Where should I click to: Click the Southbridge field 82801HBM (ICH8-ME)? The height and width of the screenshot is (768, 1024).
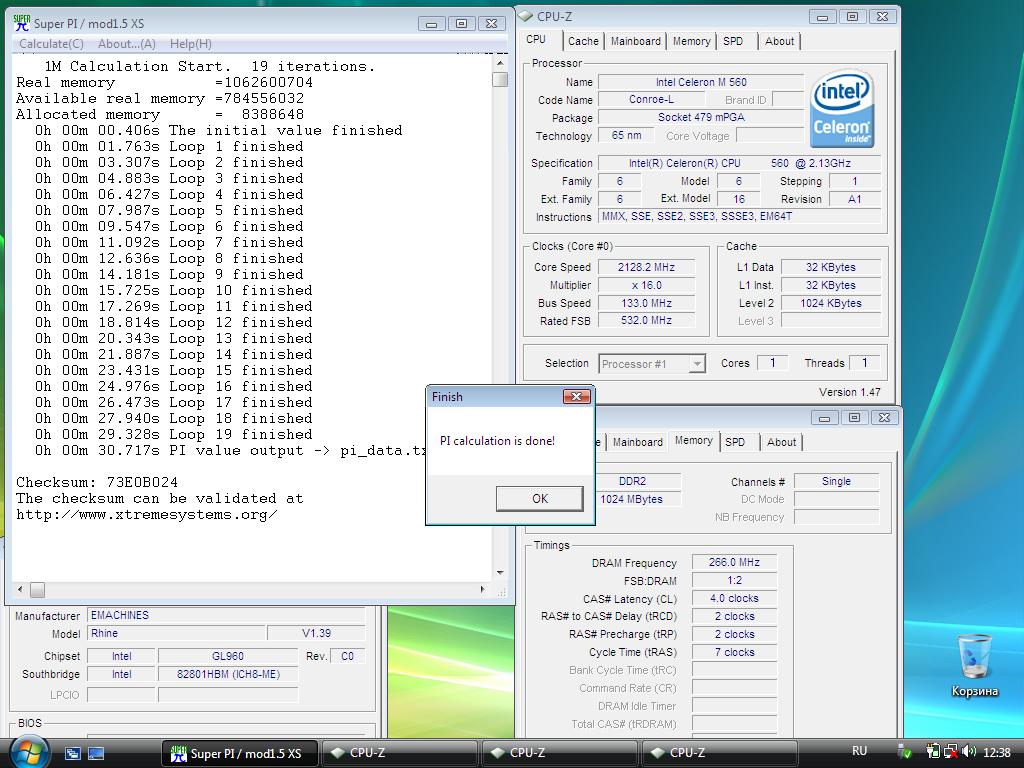click(227, 674)
